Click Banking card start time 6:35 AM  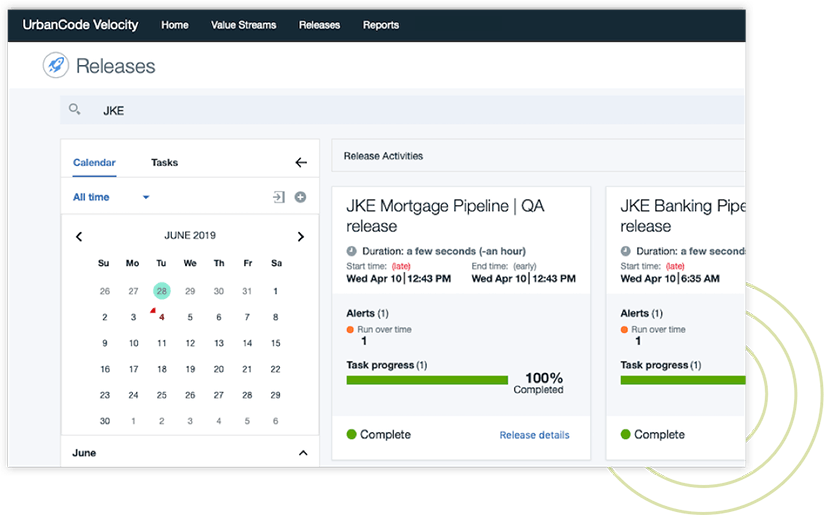pos(670,279)
